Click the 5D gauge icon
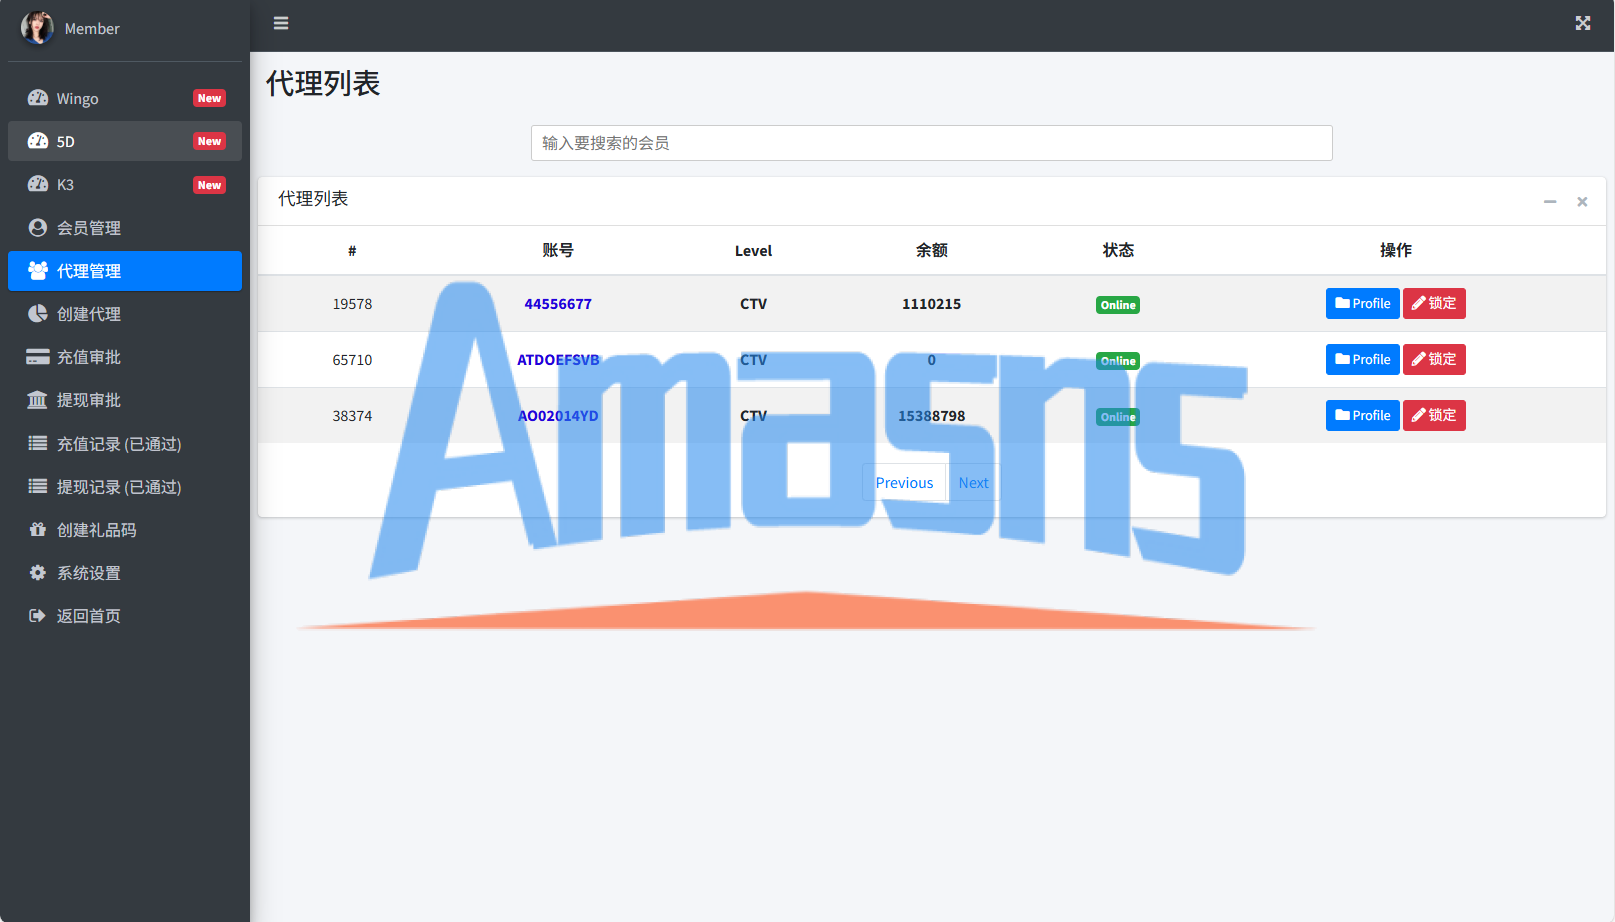 [x=38, y=141]
